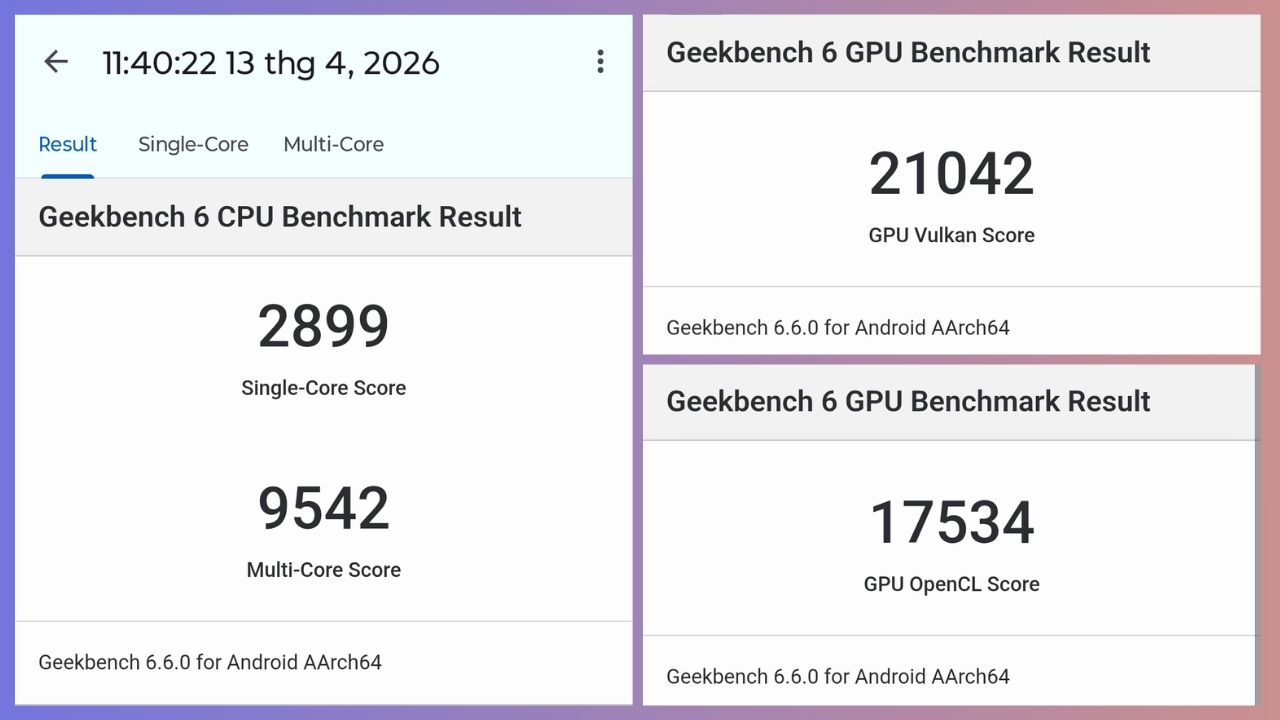Tap the back arrow icon
Image resolution: width=1280 pixels, height=720 pixels.
click(x=56, y=62)
